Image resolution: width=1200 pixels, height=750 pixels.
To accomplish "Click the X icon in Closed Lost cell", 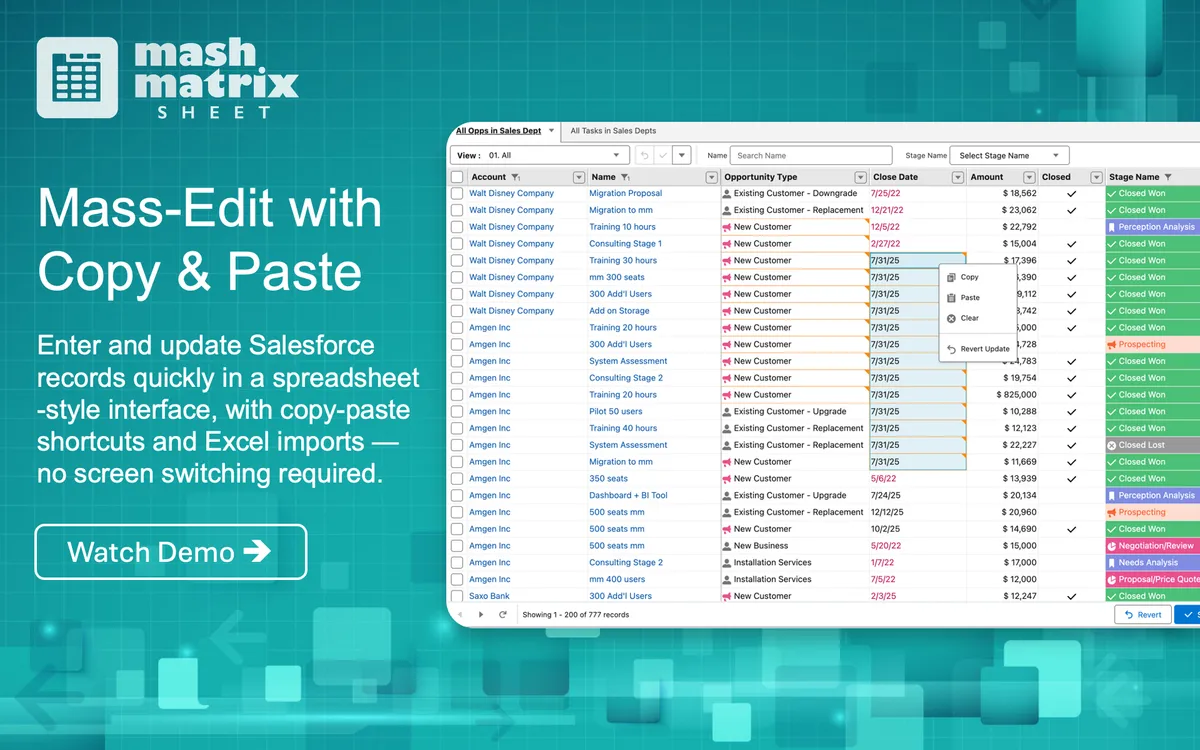I will coord(1112,445).
